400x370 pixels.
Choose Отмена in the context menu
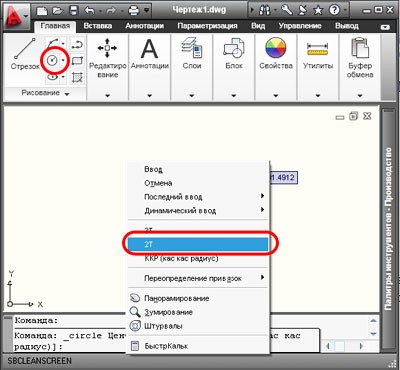tap(198, 183)
